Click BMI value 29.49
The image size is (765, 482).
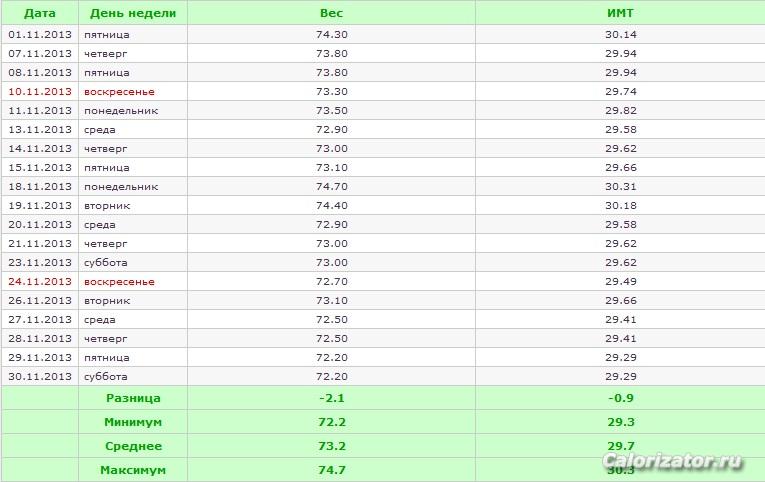(x=621, y=282)
